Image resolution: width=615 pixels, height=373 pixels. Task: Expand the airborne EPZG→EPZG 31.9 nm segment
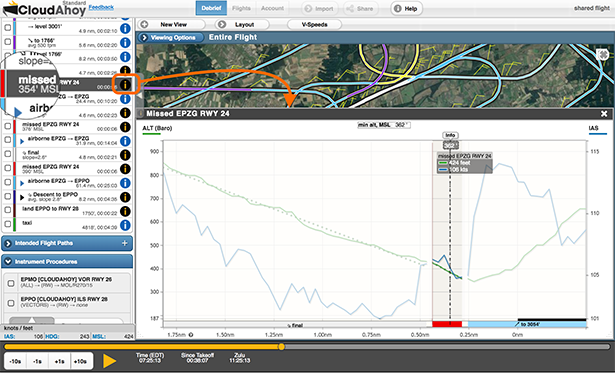[22, 141]
